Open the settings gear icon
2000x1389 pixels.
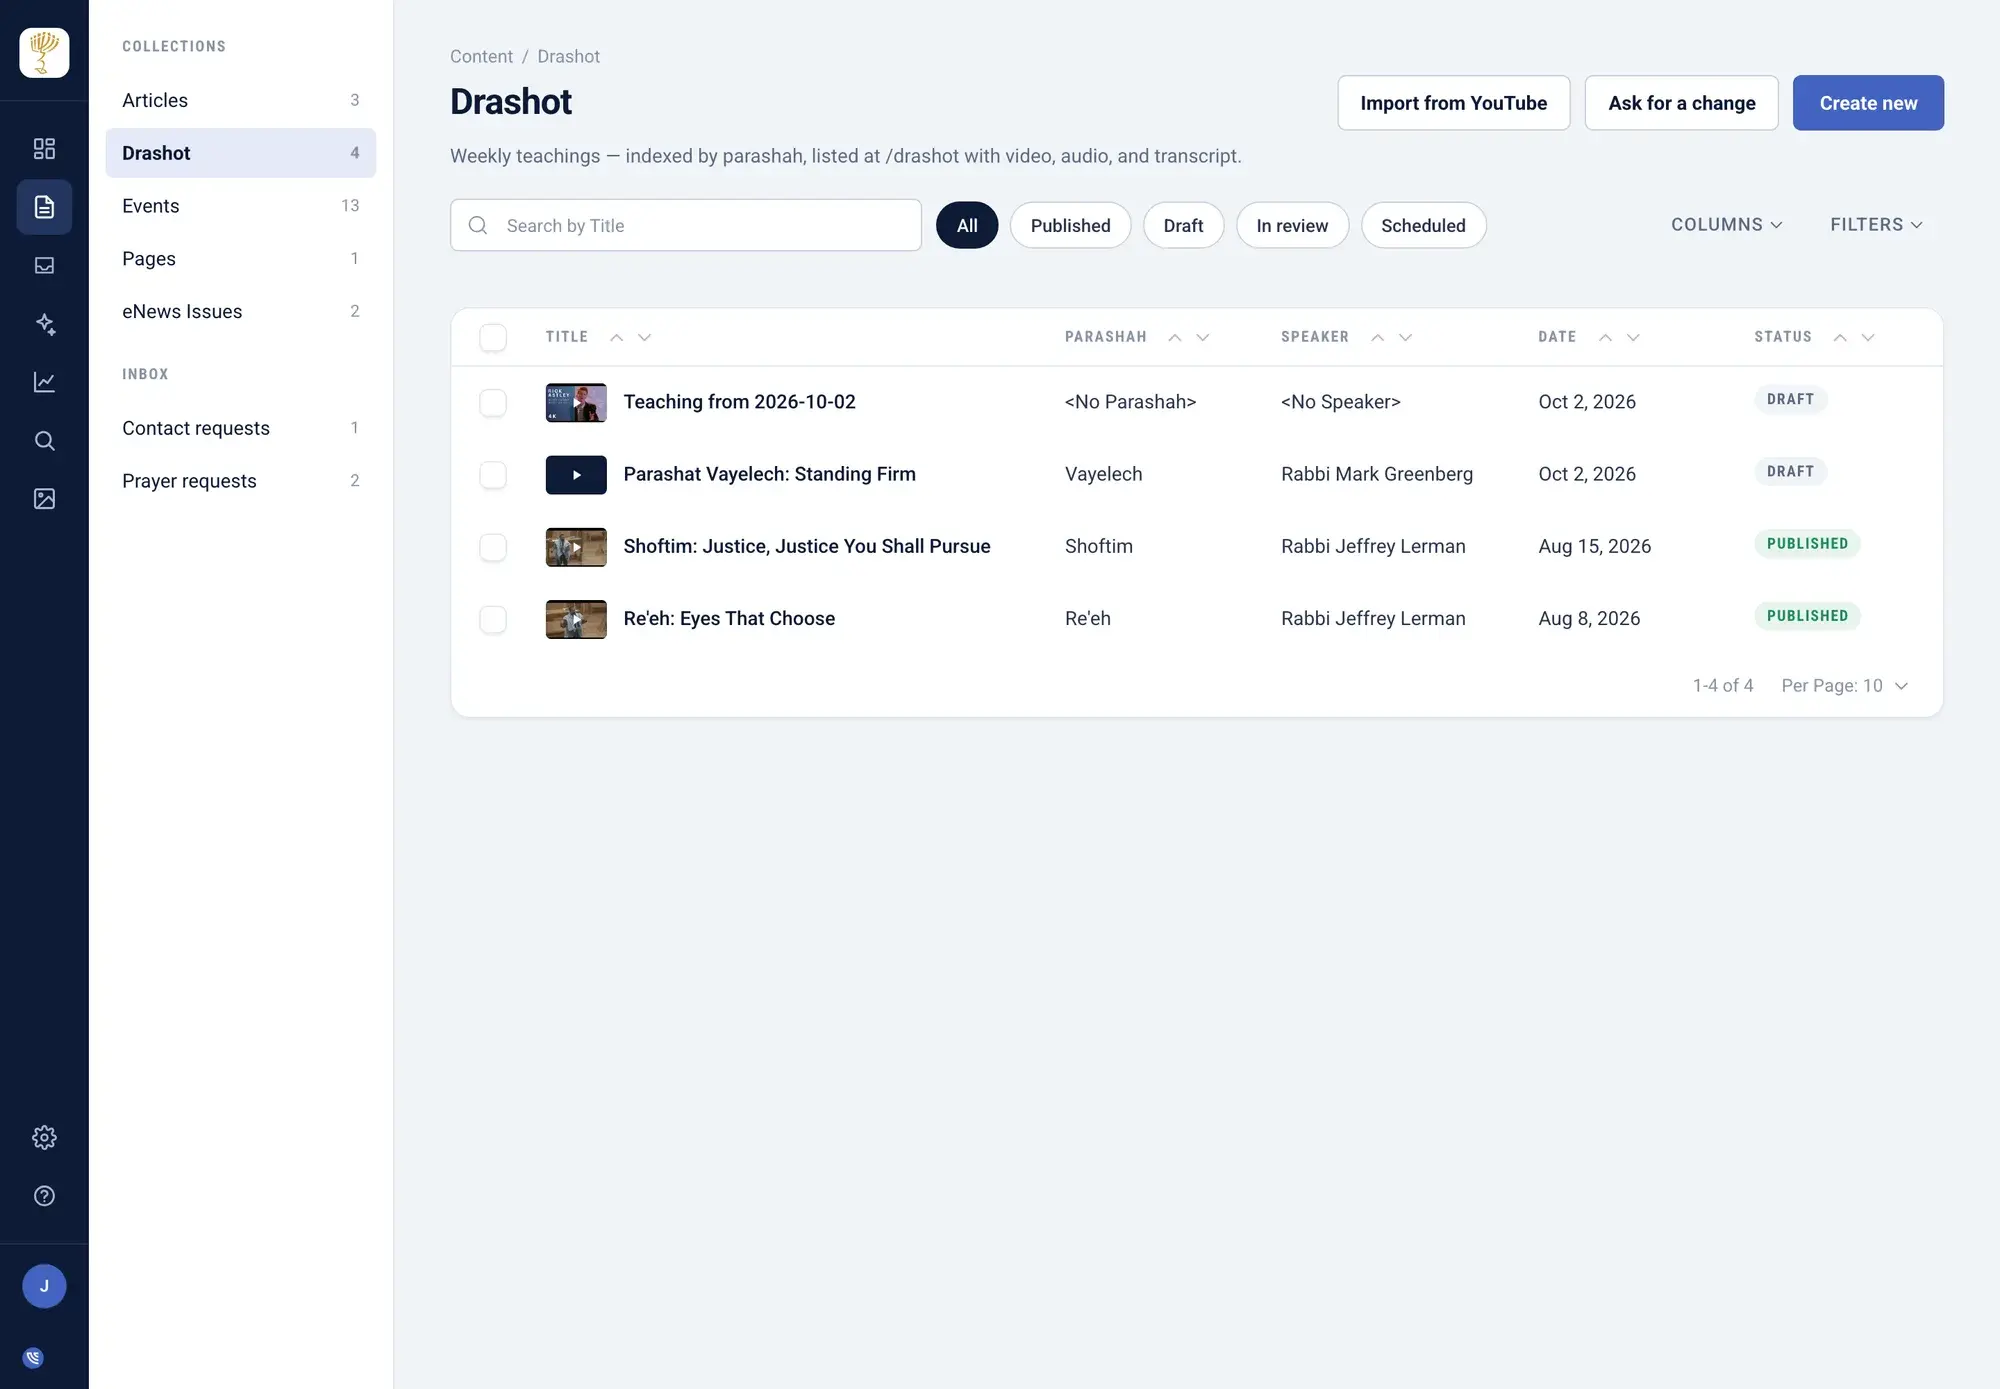click(x=44, y=1137)
